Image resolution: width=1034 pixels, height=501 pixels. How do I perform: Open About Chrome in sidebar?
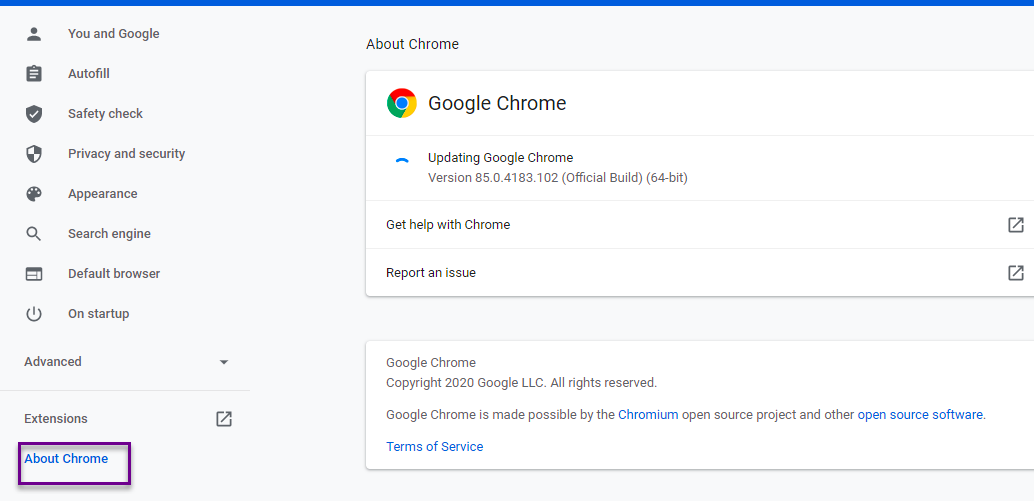[66, 459]
